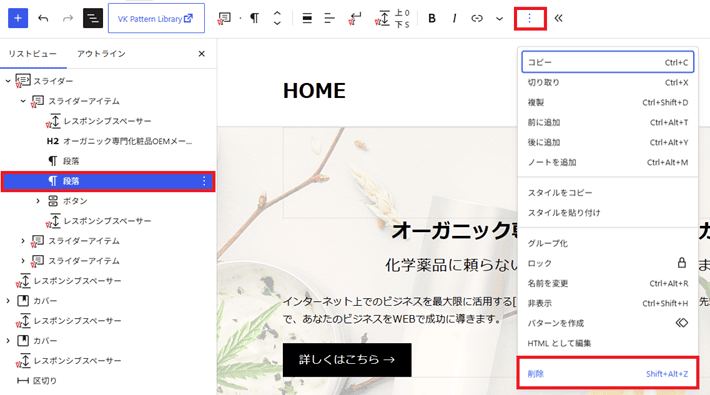Screen dimensions: 710x395
Task: Select the H2 オーガニック専門化粧品OEM heading row
Action: pyautogui.click(x=108, y=141)
